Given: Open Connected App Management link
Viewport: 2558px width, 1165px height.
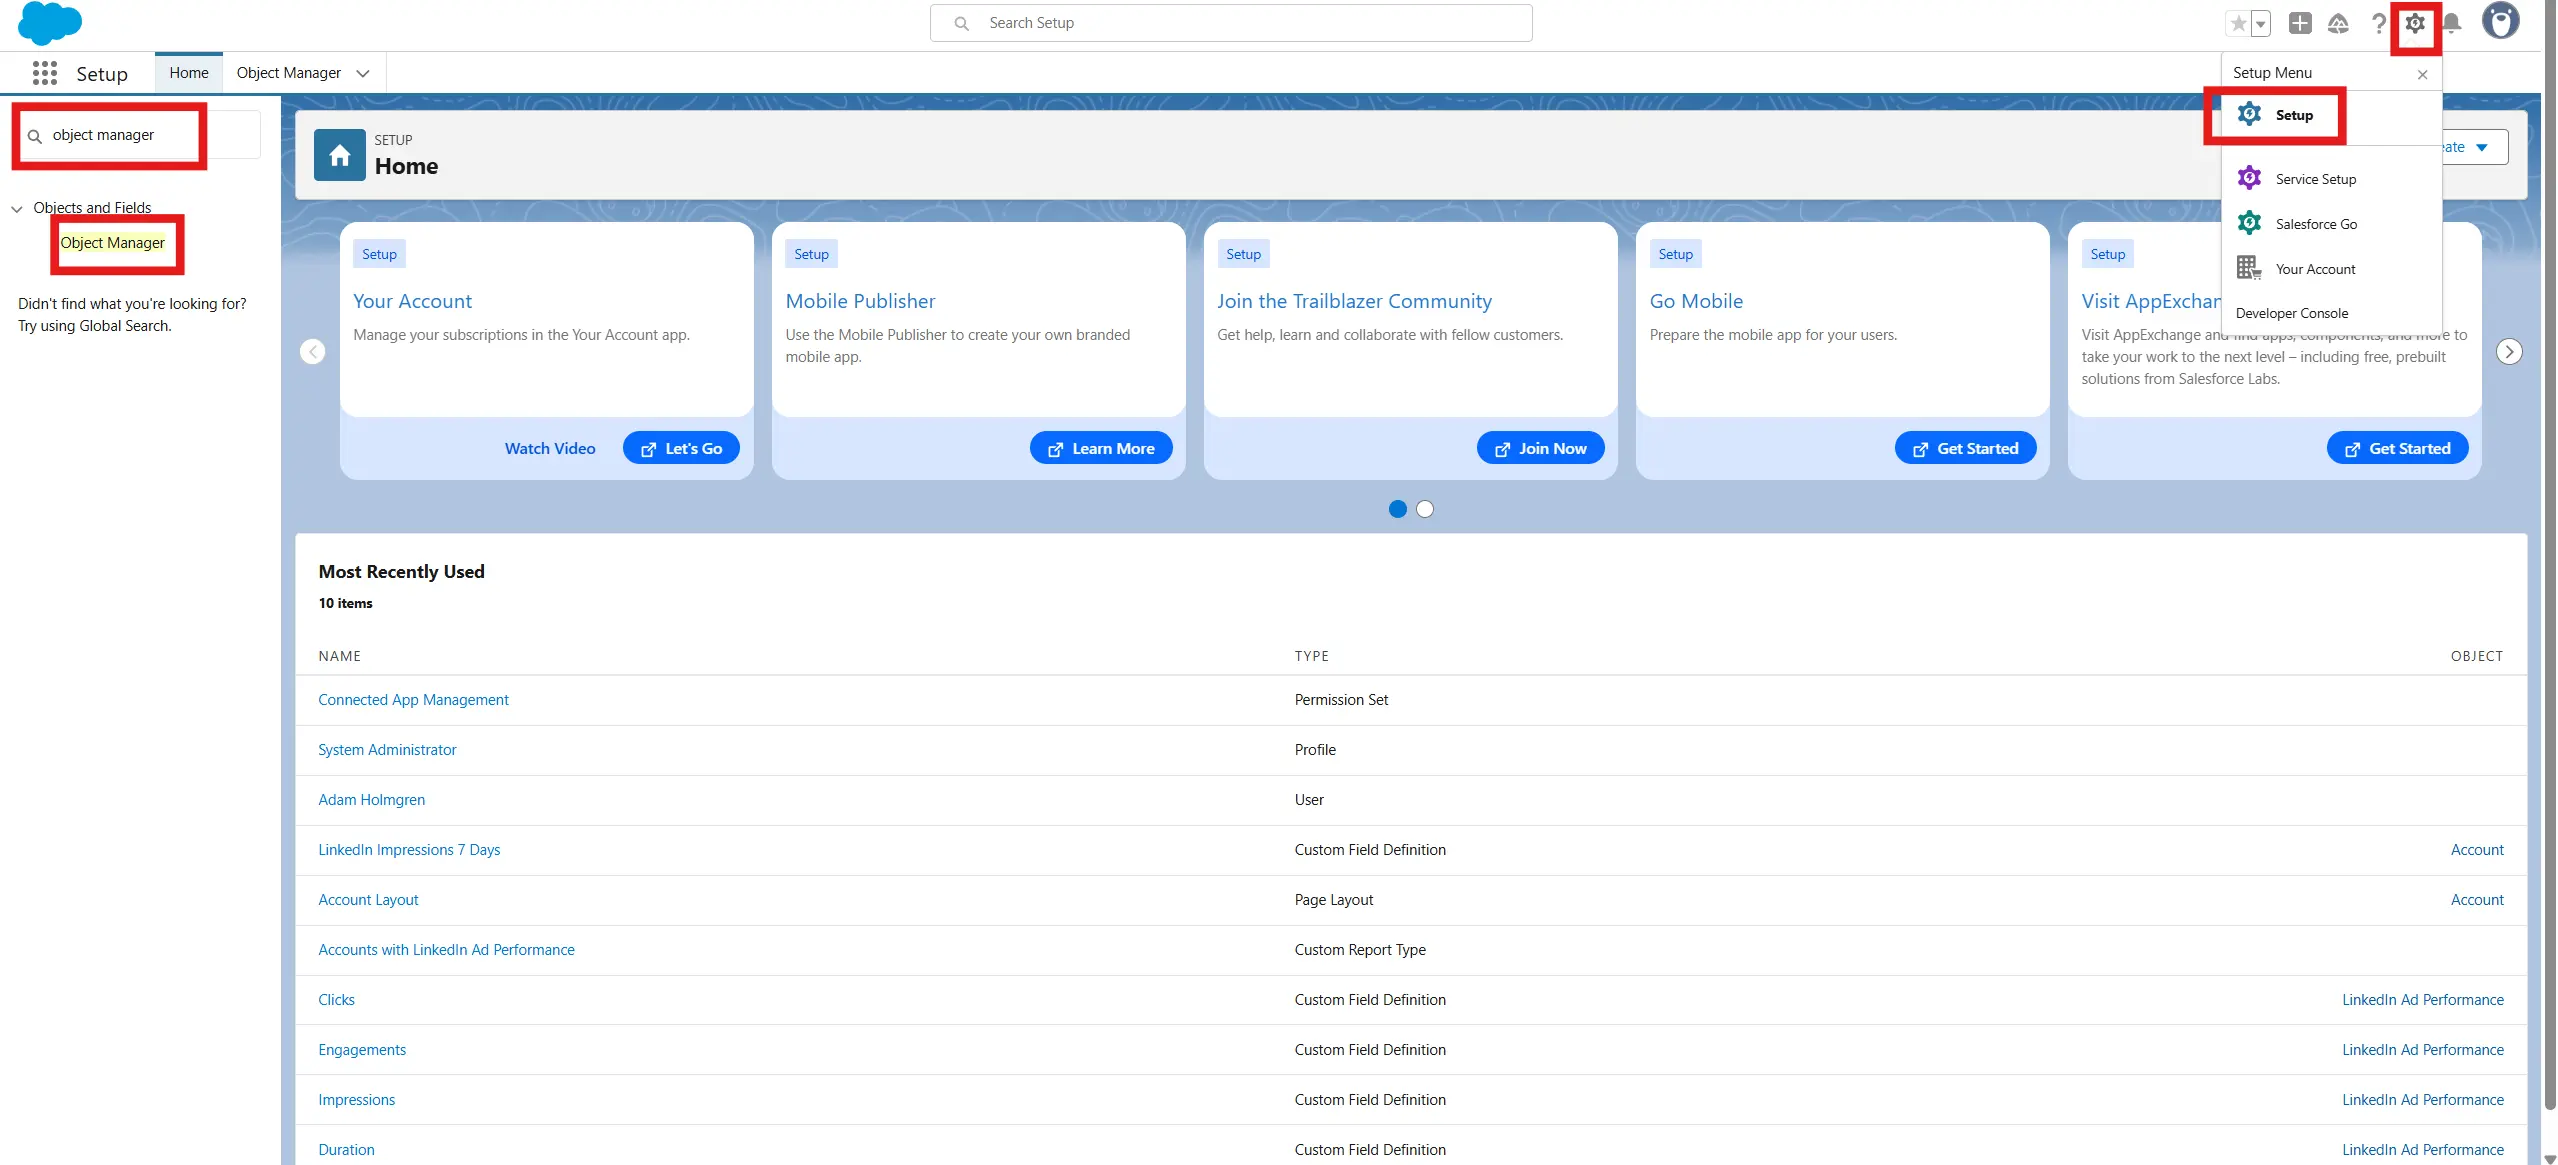Looking at the screenshot, I should (413, 700).
